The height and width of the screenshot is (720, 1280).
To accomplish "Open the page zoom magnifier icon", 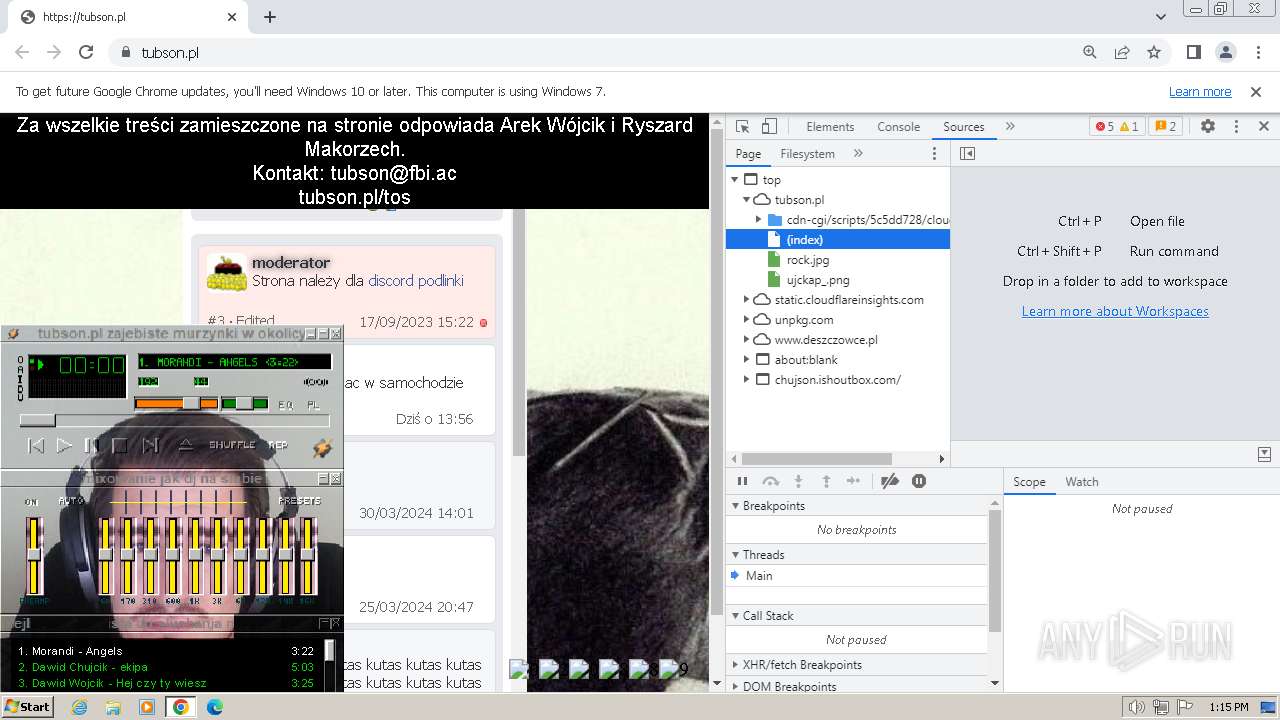I will pos(1090,52).
